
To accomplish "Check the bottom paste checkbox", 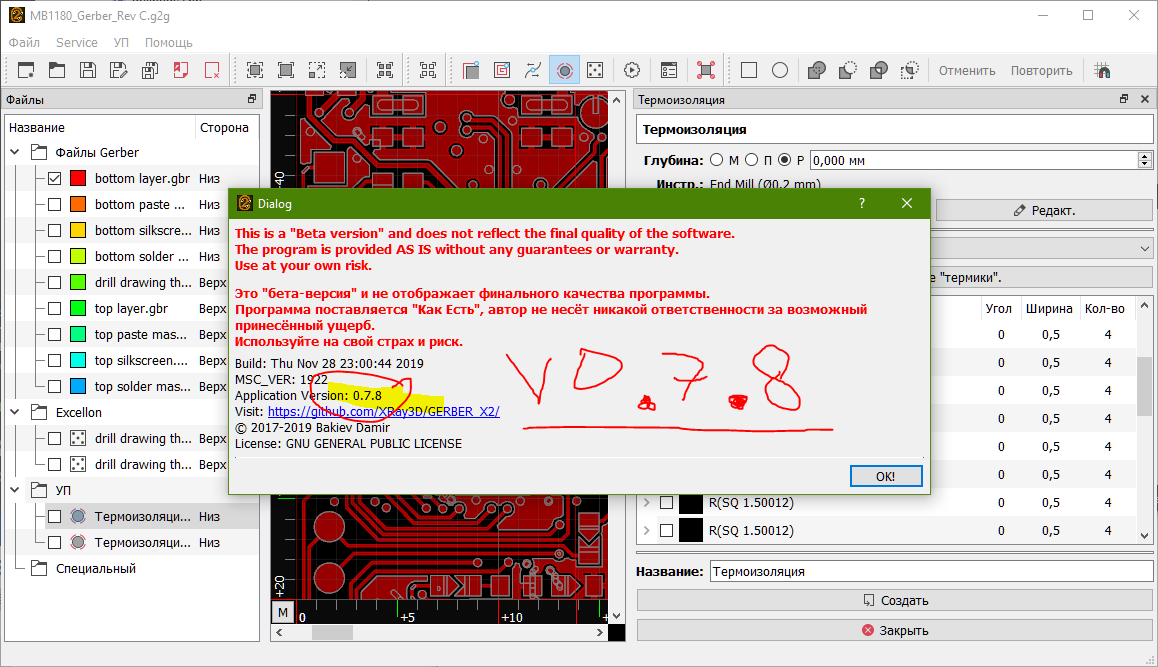I will pyautogui.click(x=55, y=204).
